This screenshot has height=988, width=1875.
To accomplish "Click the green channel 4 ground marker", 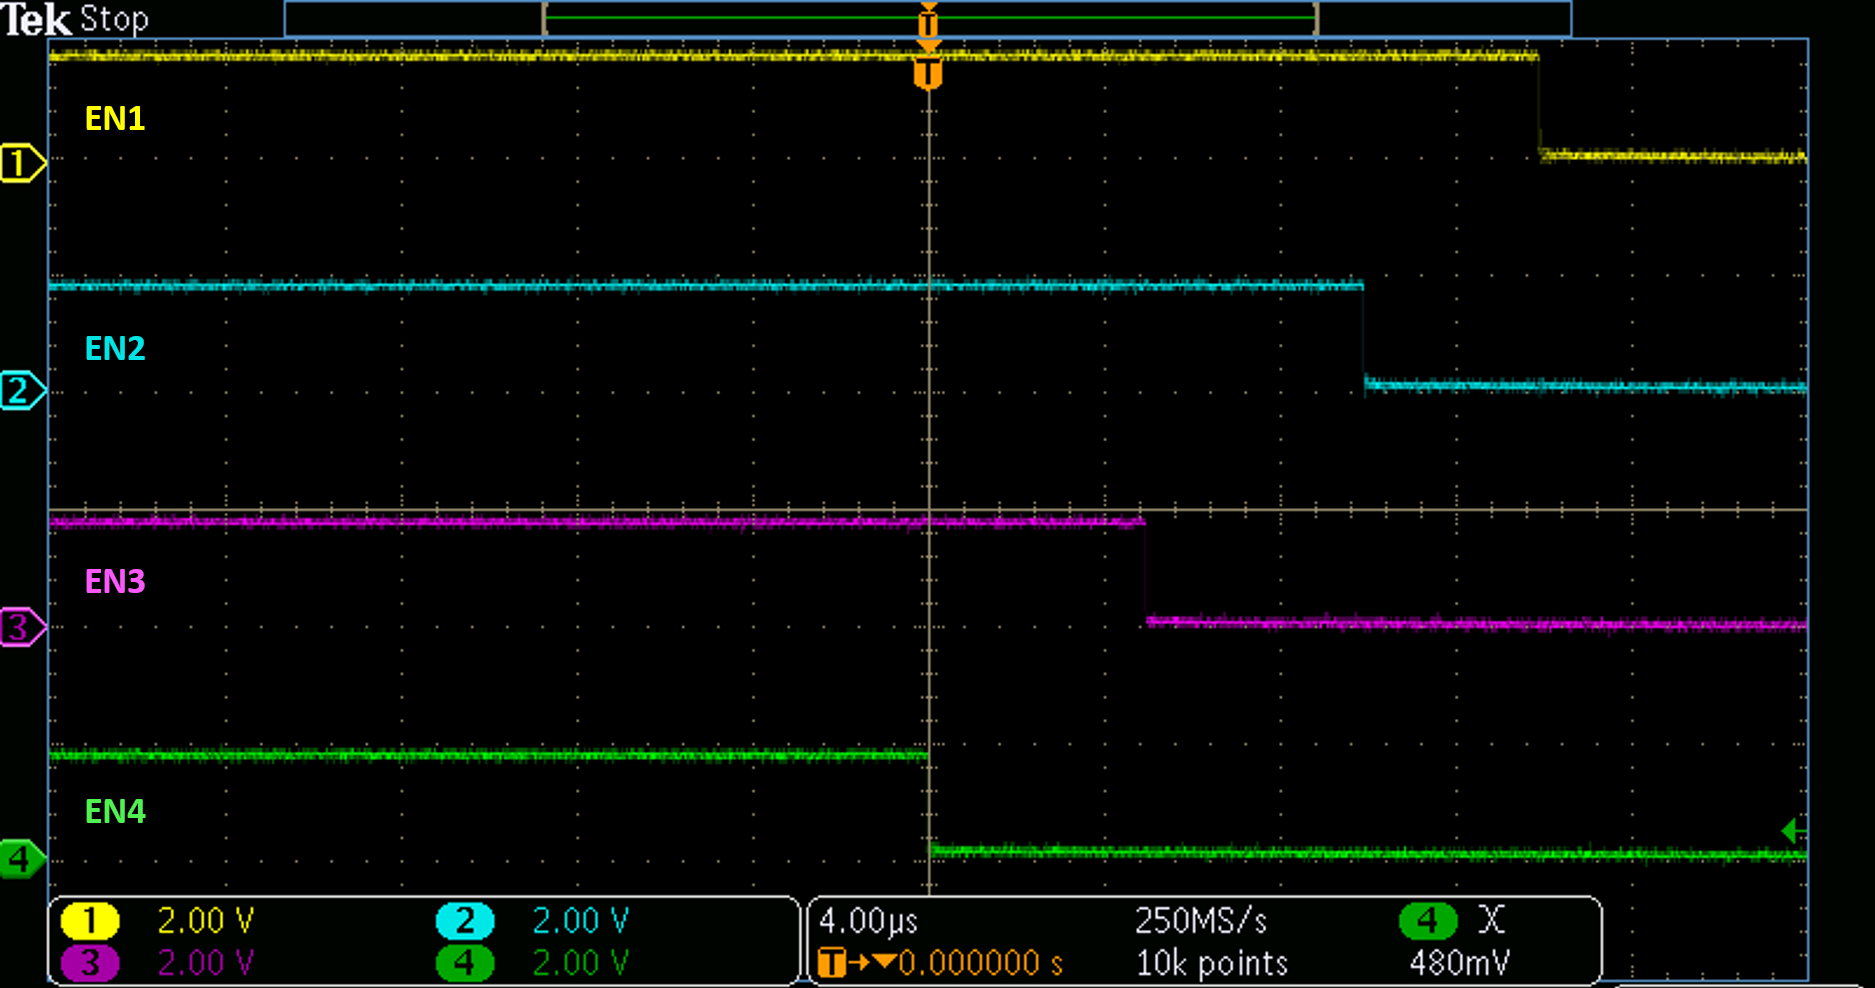I will pyautogui.click(x=21, y=859).
